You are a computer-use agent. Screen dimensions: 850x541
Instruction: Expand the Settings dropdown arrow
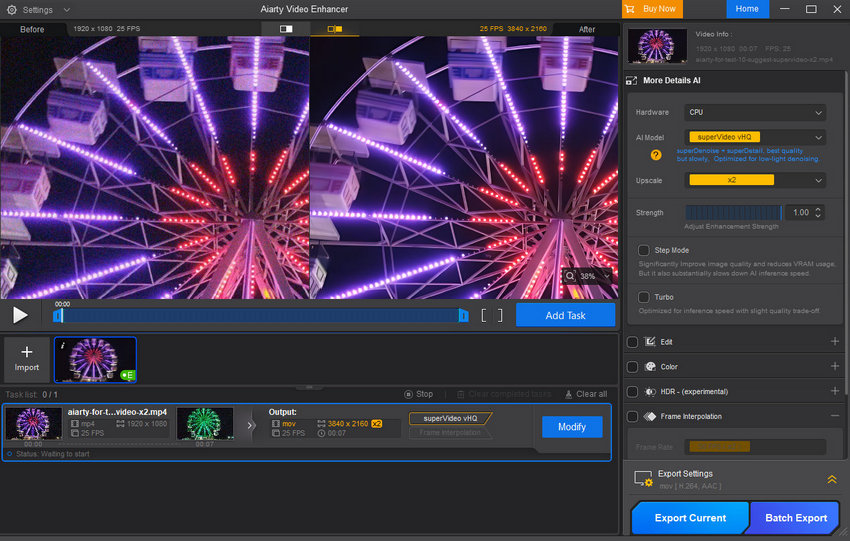(67, 10)
